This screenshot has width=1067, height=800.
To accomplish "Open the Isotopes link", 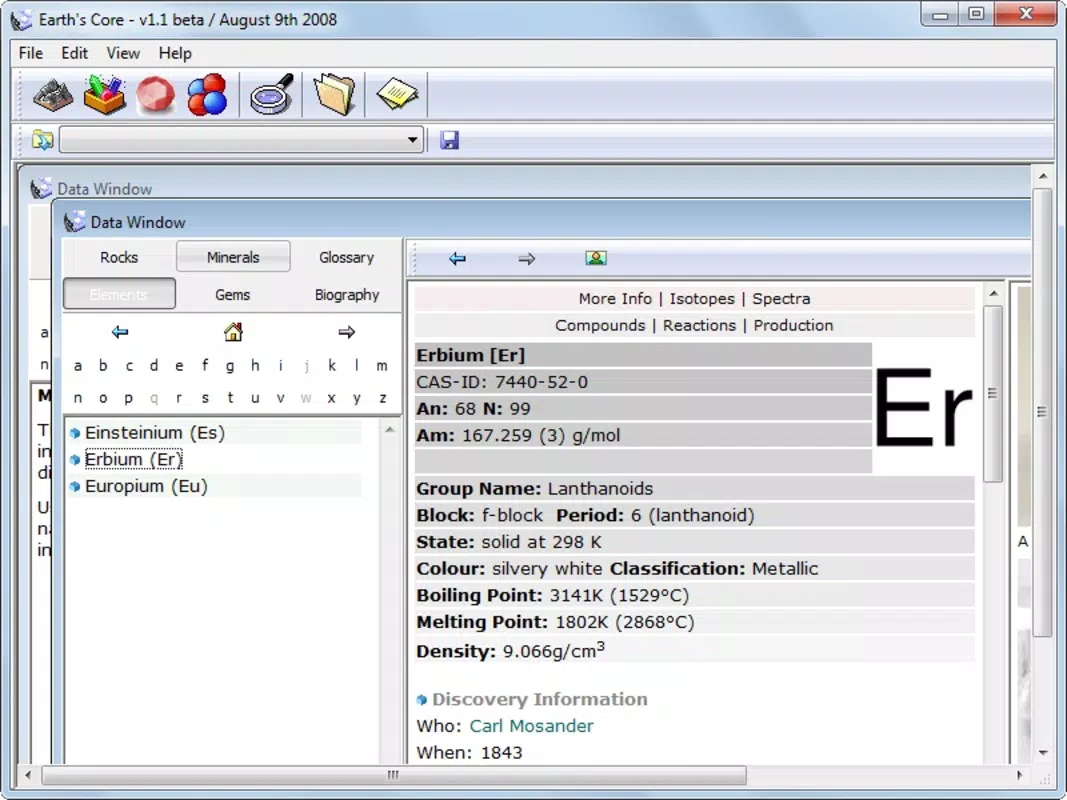I will (x=702, y=299).
